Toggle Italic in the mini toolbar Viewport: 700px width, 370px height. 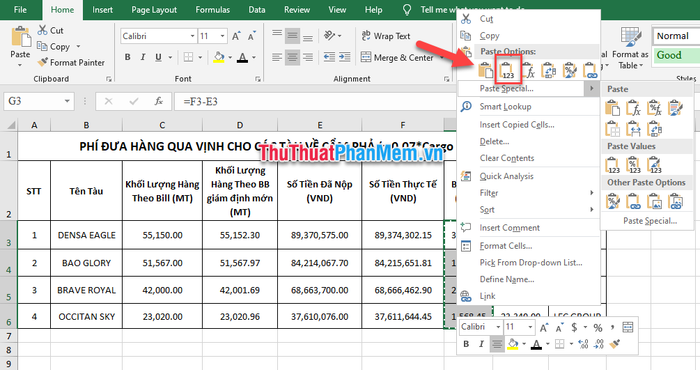pos(481,344)
